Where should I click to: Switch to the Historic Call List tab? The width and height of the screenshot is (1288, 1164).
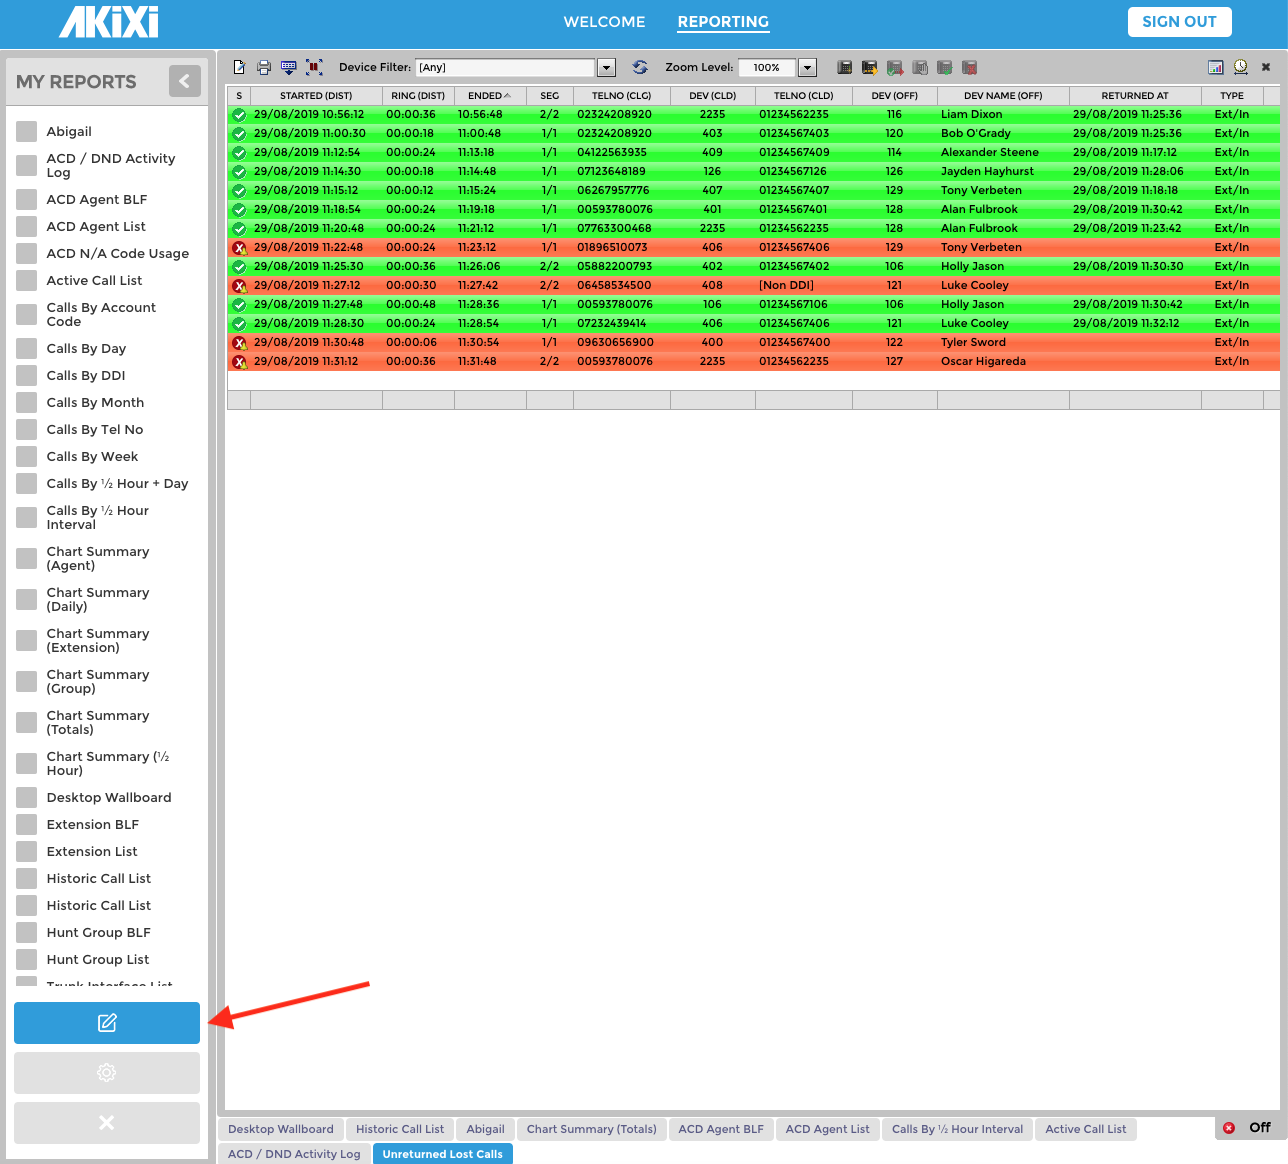(400, 1129)
